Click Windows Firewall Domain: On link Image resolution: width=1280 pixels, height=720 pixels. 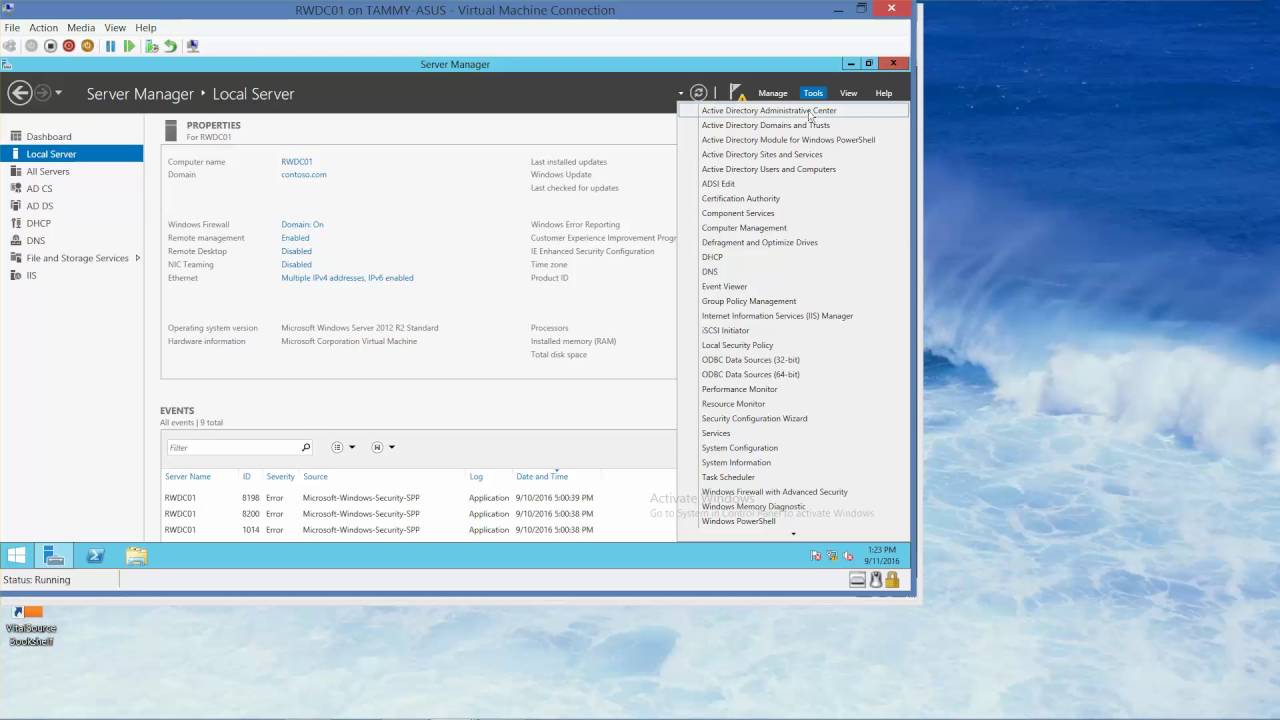pyautogui.click(x=302, y=225)
